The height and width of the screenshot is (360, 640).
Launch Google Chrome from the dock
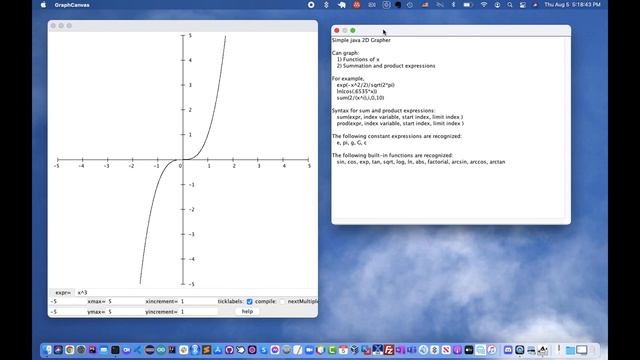click(x=70, y=350)
